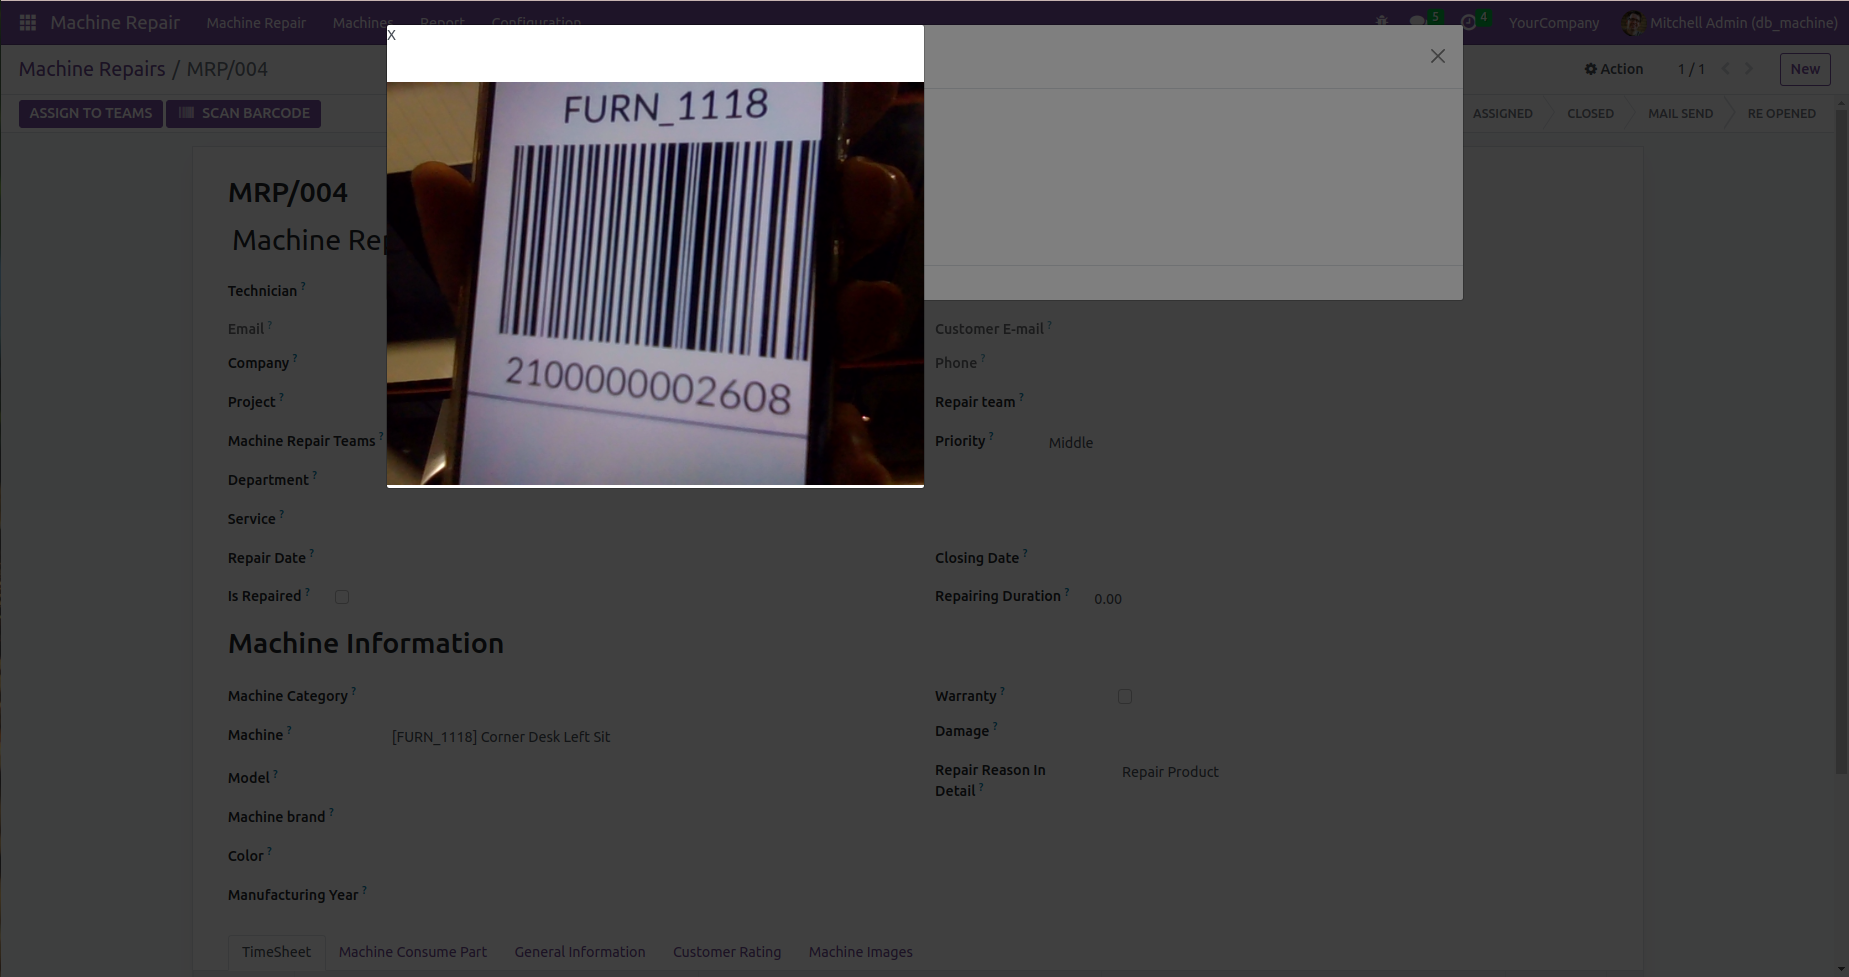This screenshot has height=977, width=1849.
Task: Click the debug bug icon
Action: click(x=1382, y=22)
